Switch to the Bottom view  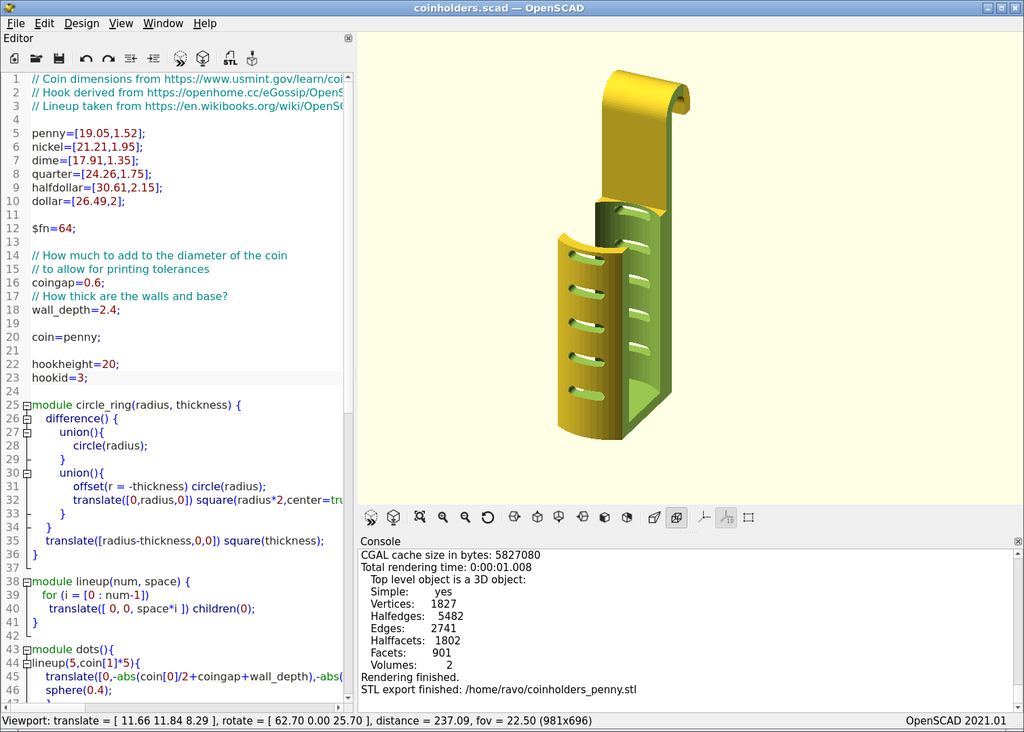[559, 517]
